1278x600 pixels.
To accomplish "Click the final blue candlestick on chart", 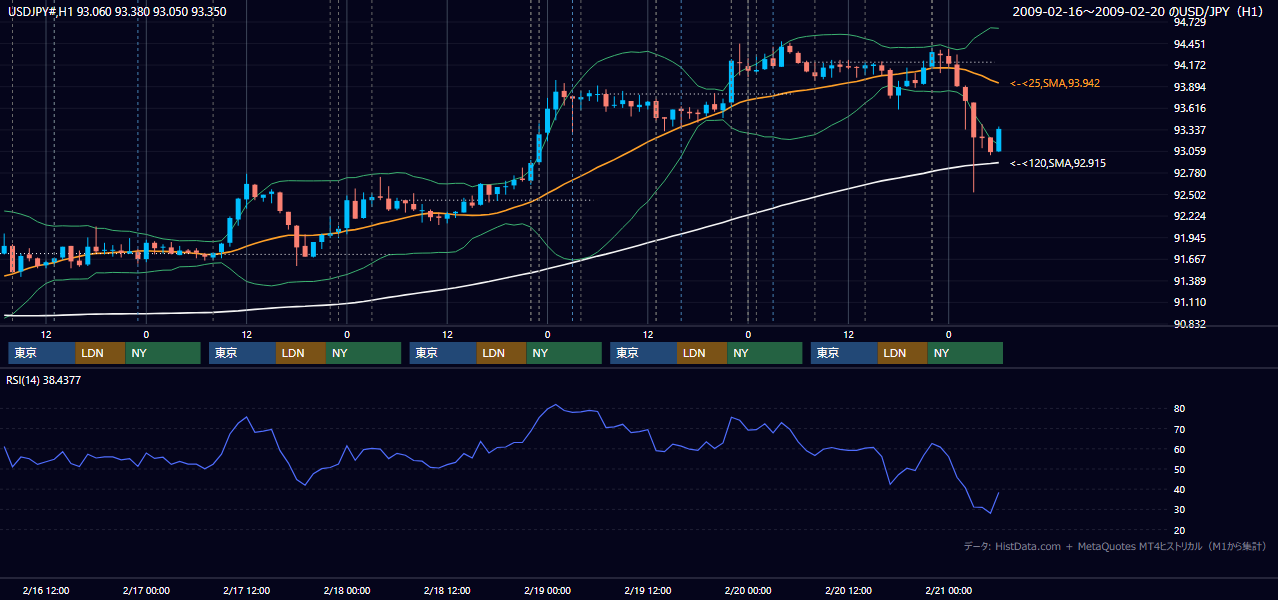I will [998, 140].
